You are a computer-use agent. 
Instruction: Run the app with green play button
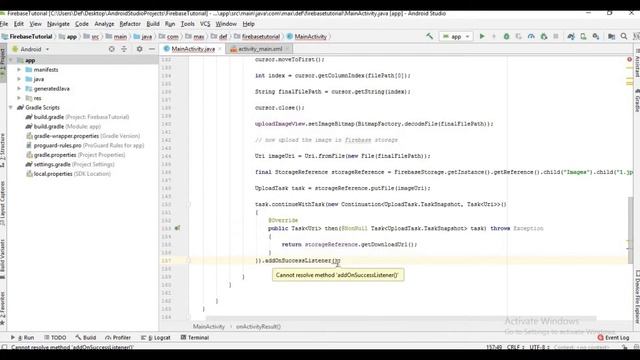point(482,36)
